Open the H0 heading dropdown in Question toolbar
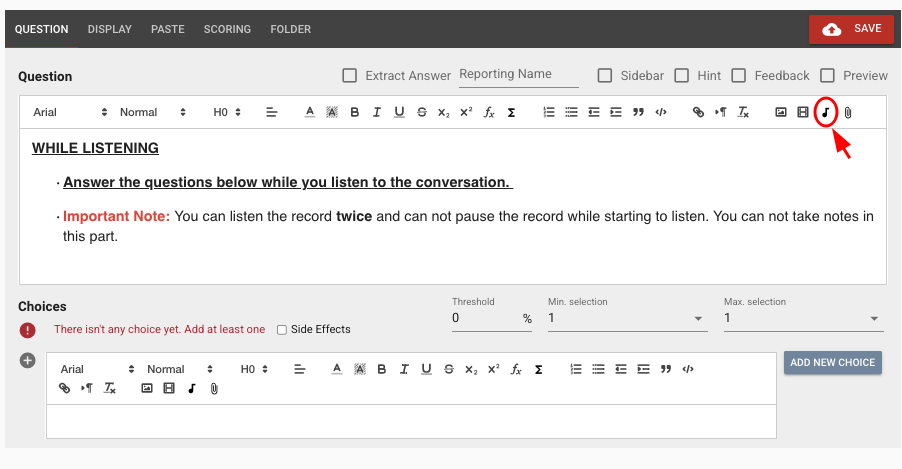This screenshot has height=469, width=902. coord(227,112)
